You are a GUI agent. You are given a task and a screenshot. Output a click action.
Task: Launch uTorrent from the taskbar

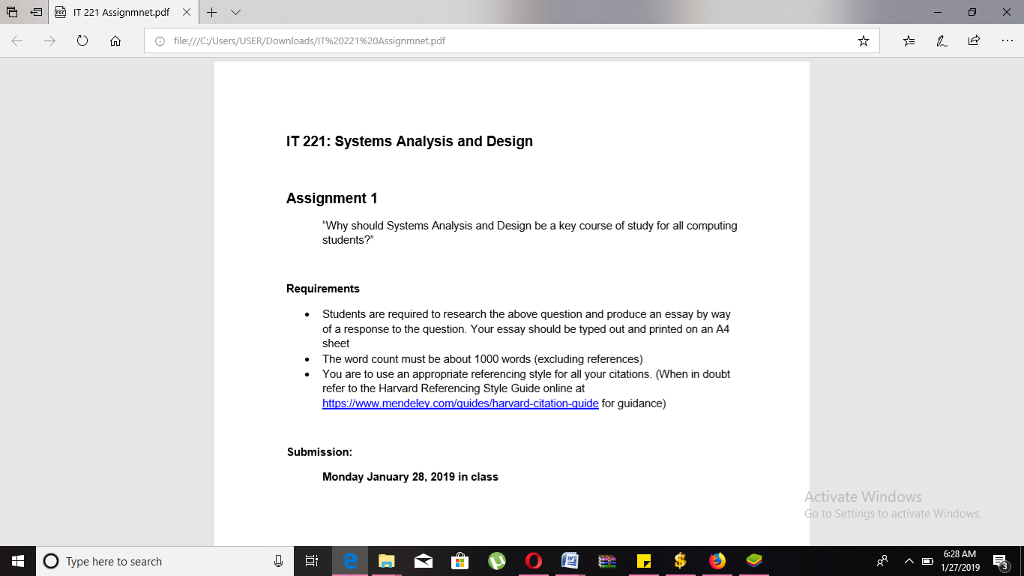pyautogui.click(x=496, y=560)
